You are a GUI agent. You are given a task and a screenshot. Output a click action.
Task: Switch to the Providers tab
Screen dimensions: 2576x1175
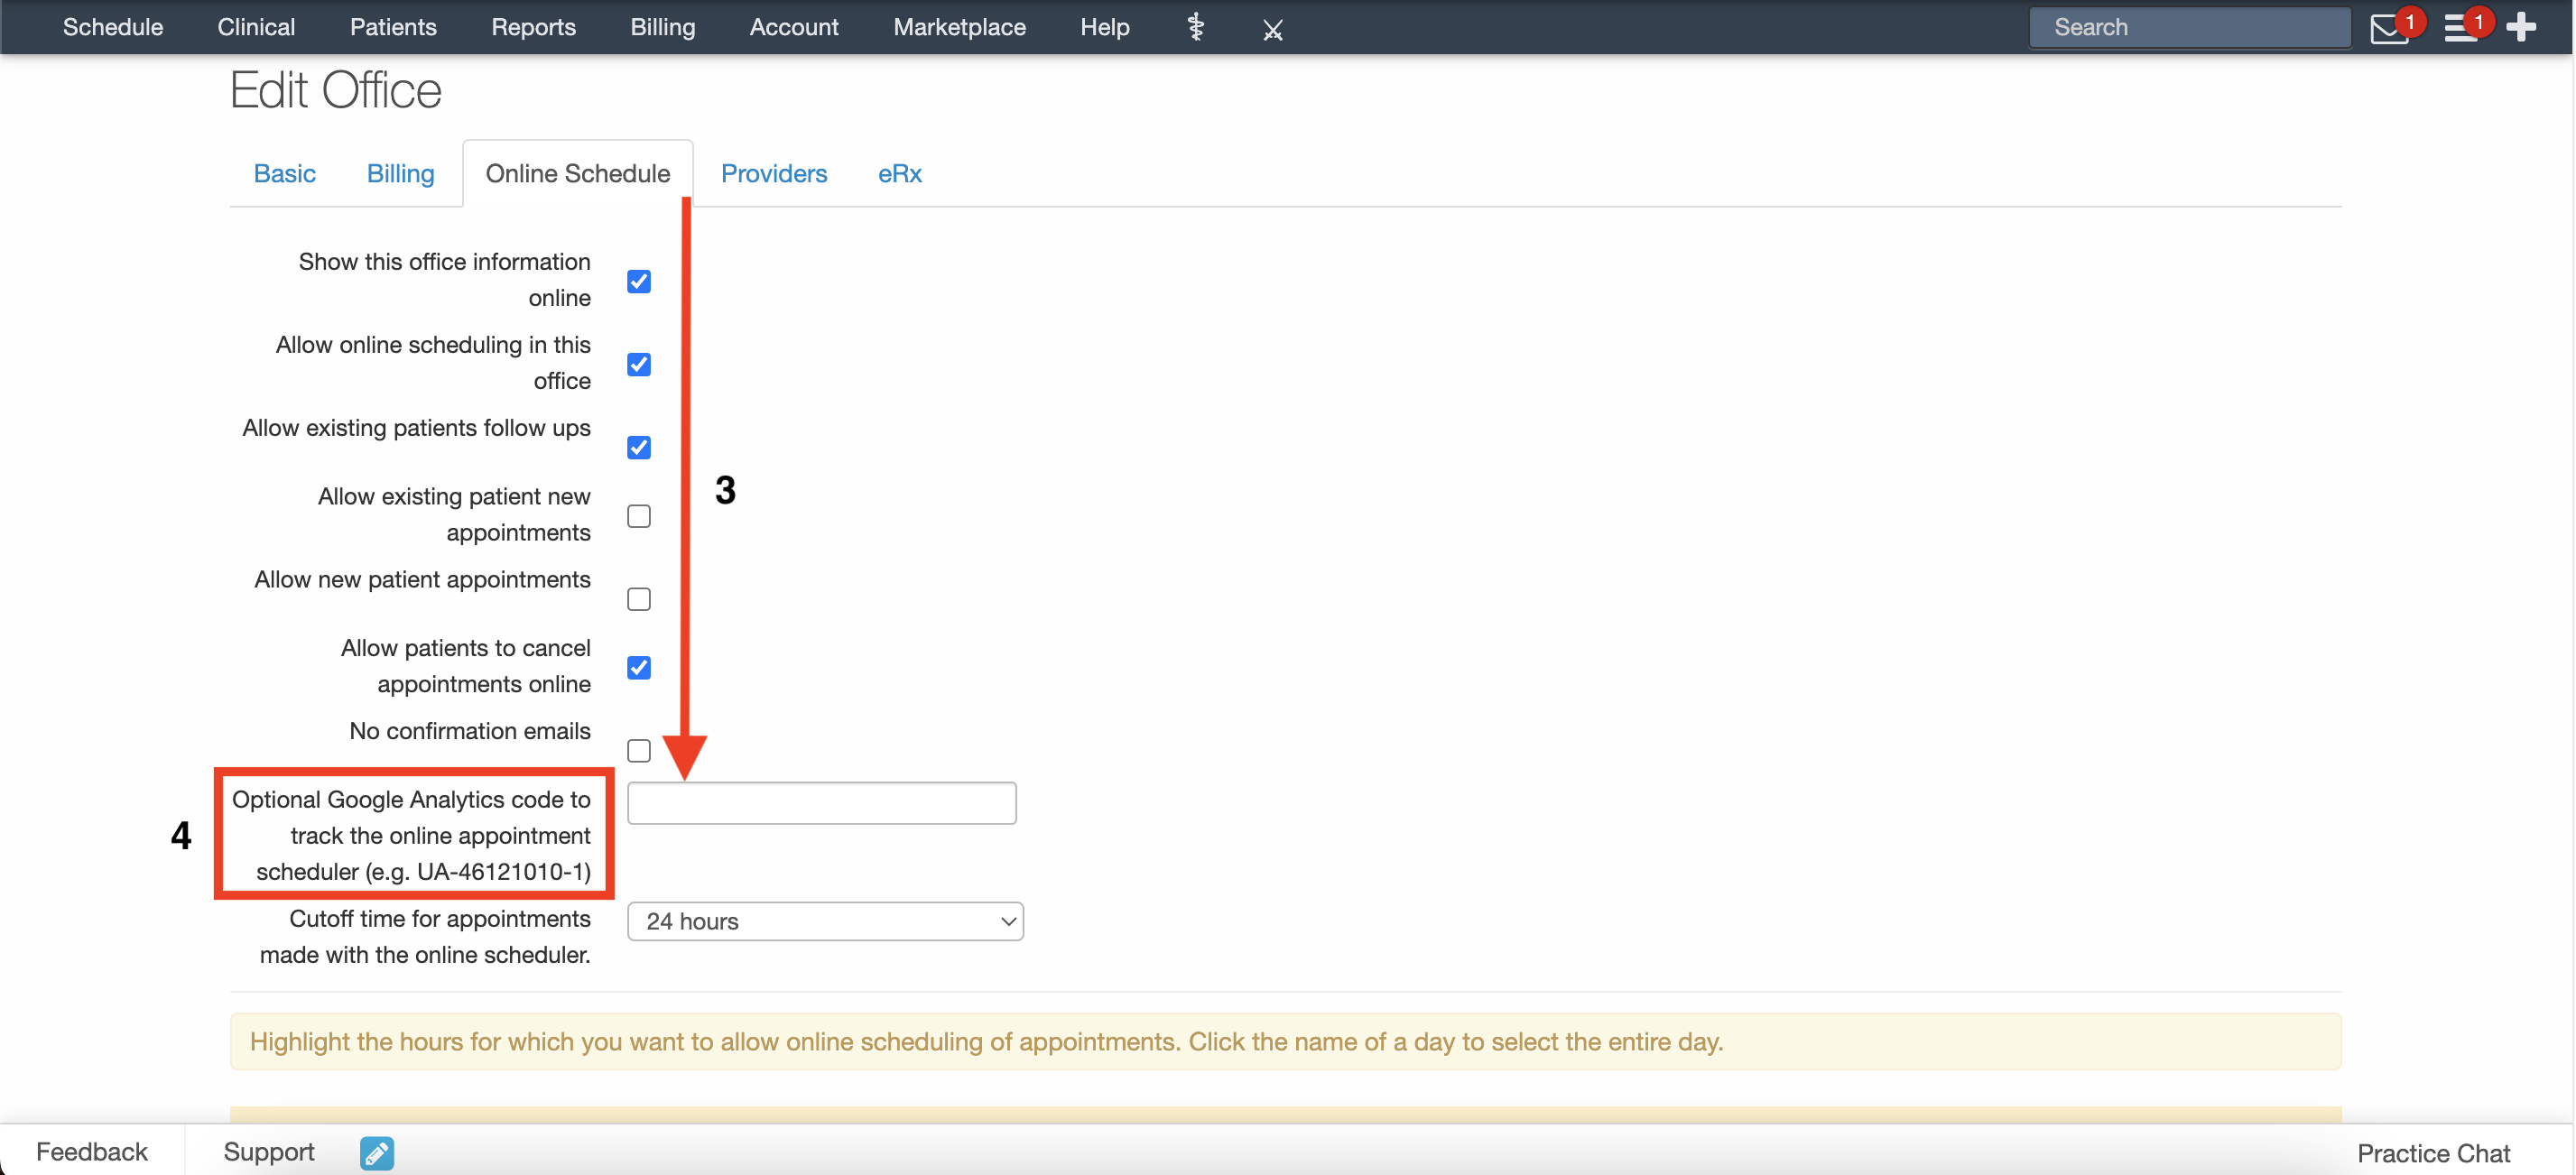click(x=774, y=173)
